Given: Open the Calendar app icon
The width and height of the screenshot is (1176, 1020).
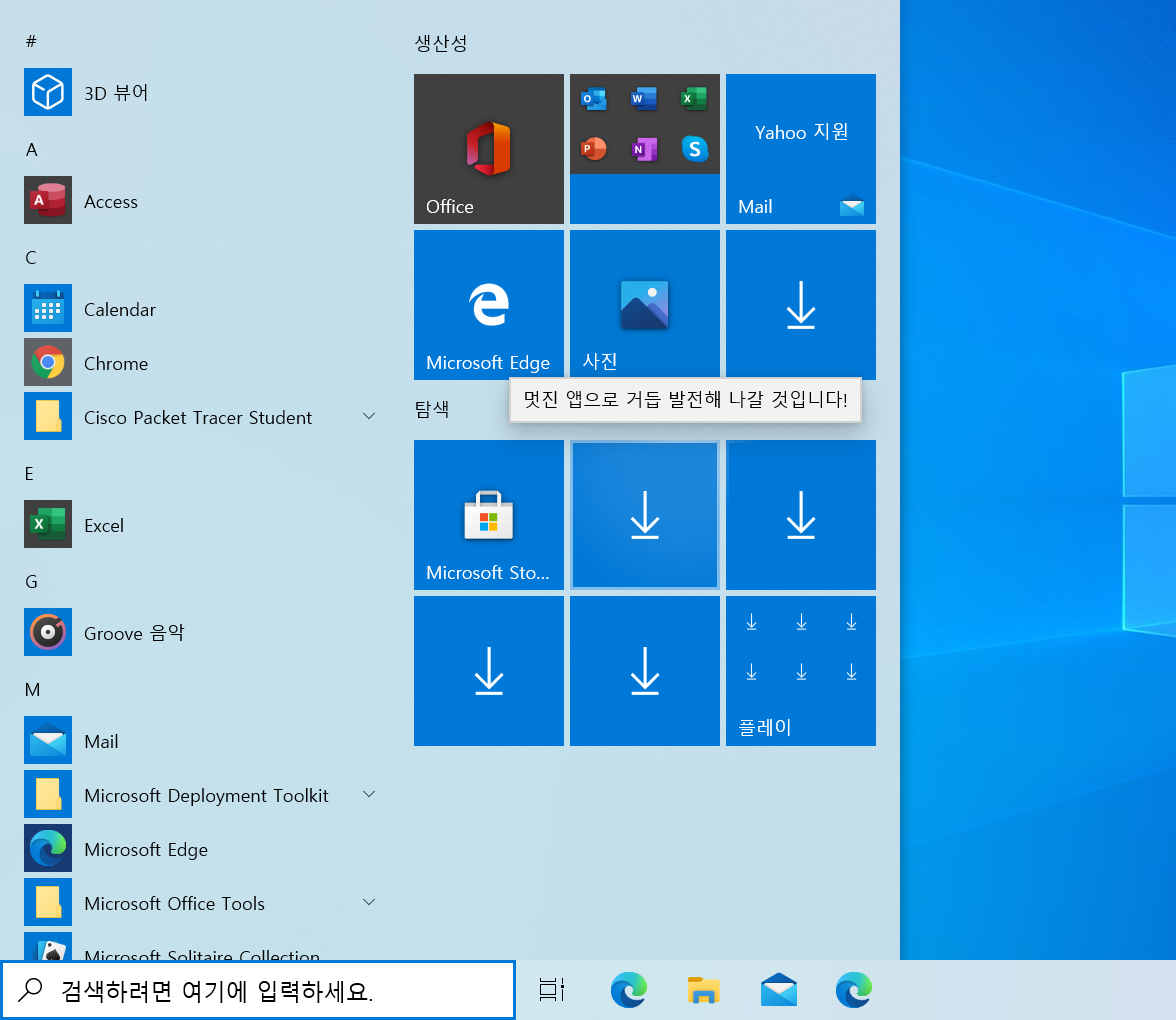Looking at the screenshot, I should tap(48, 308).
